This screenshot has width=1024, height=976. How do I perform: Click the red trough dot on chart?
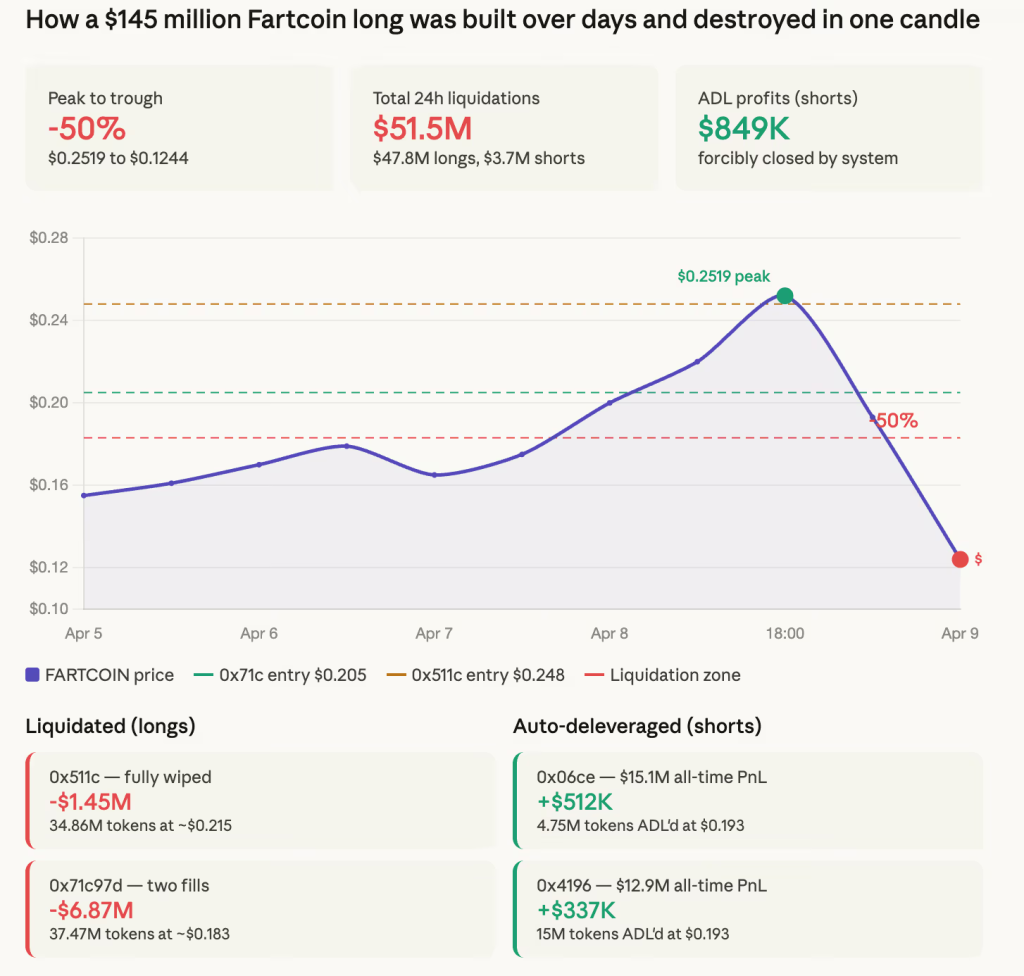pos(960,559)
